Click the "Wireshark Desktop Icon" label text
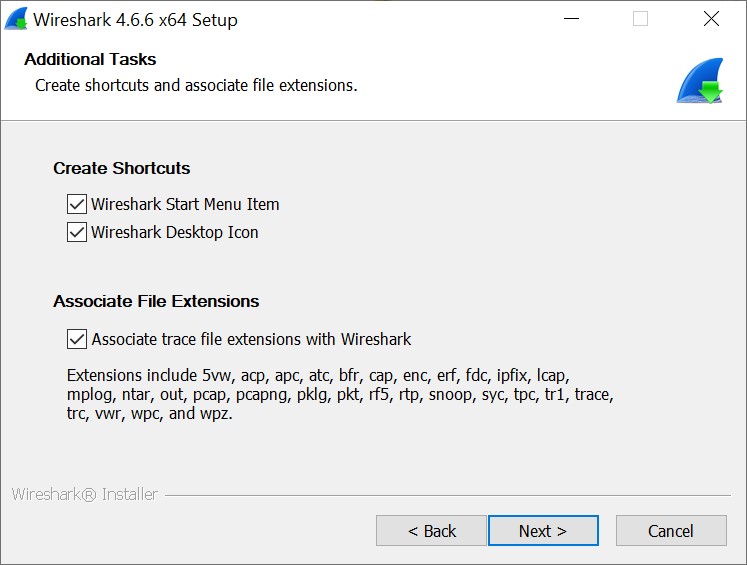The width and height of the screenshot is (747, 565). (175, 232)
